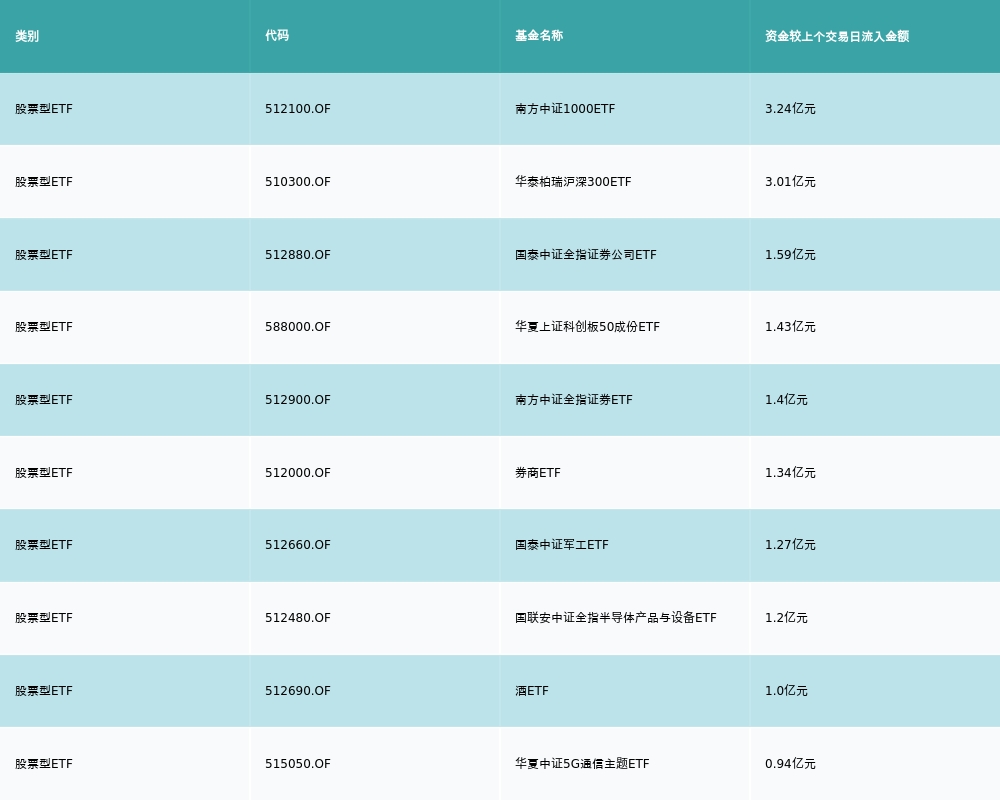Select fund name 南方中证全指证券ETF
This screenshot has width=1000, height=800.
pos(574,399)
